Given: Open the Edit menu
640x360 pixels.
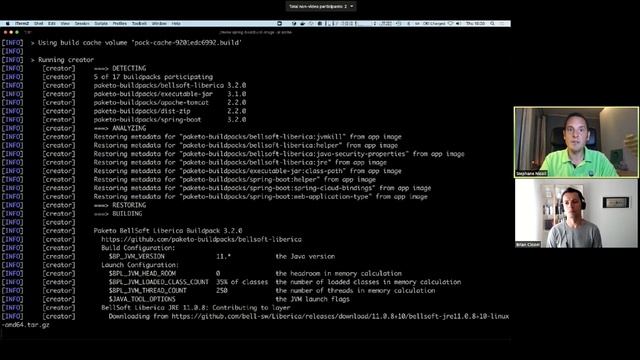Looking at the screenshot, I should [52, 24].
